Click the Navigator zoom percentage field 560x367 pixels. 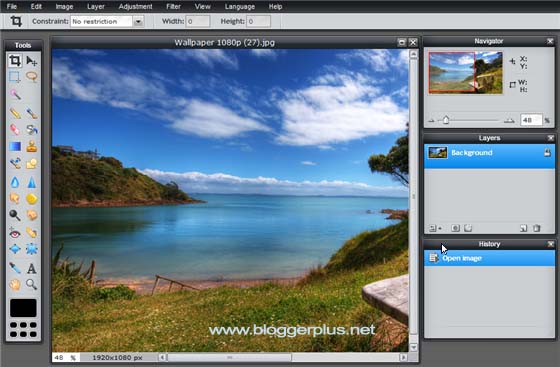click(x=531, y=120)
